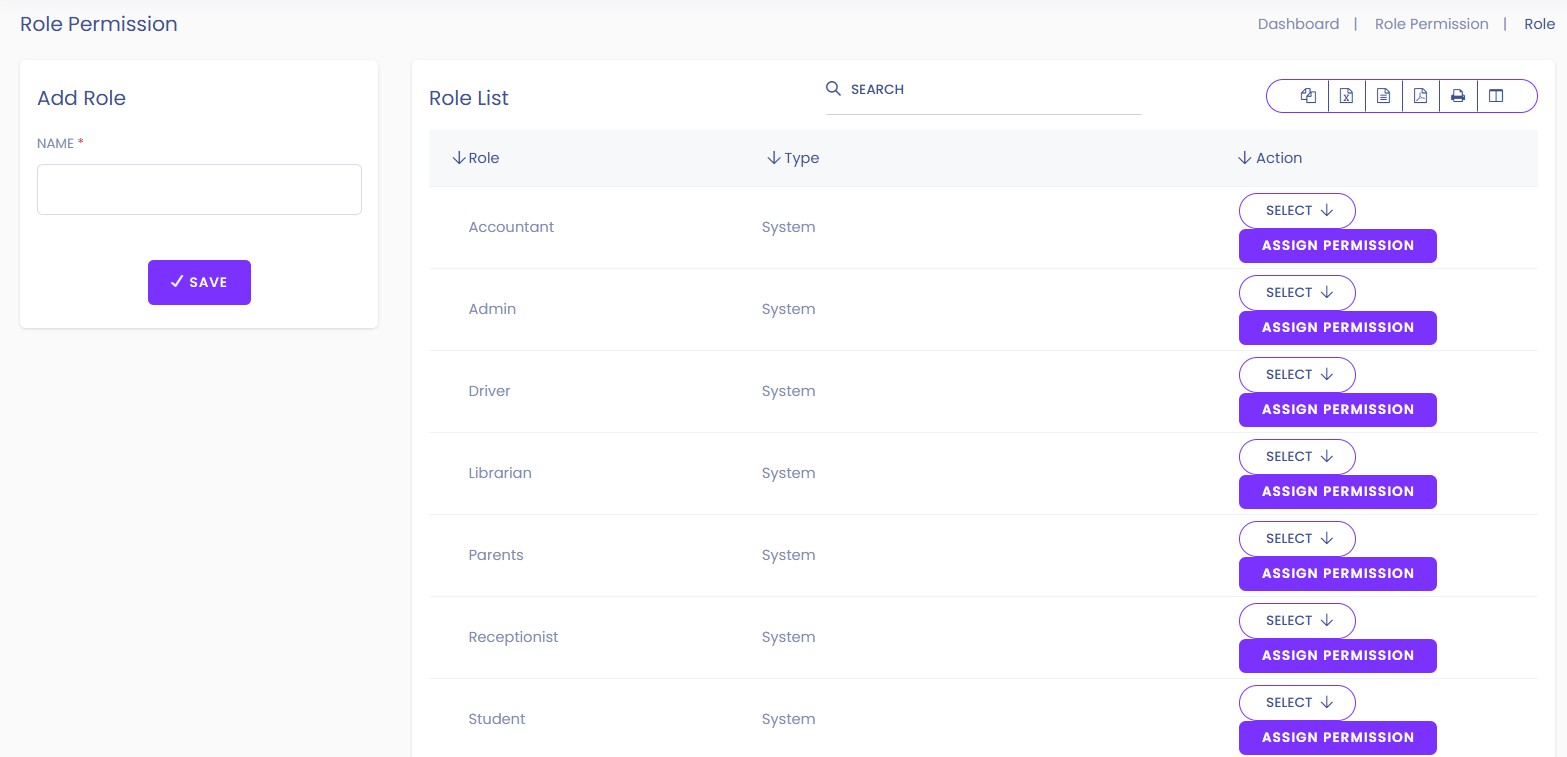Expand Select dropdown for Driver row

click(x=1297, y=375)
